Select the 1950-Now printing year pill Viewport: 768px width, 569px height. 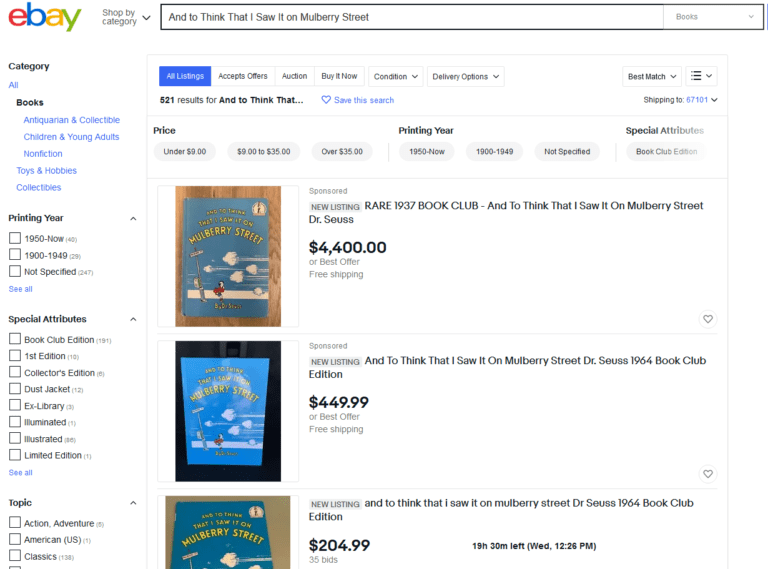[427, 152]
